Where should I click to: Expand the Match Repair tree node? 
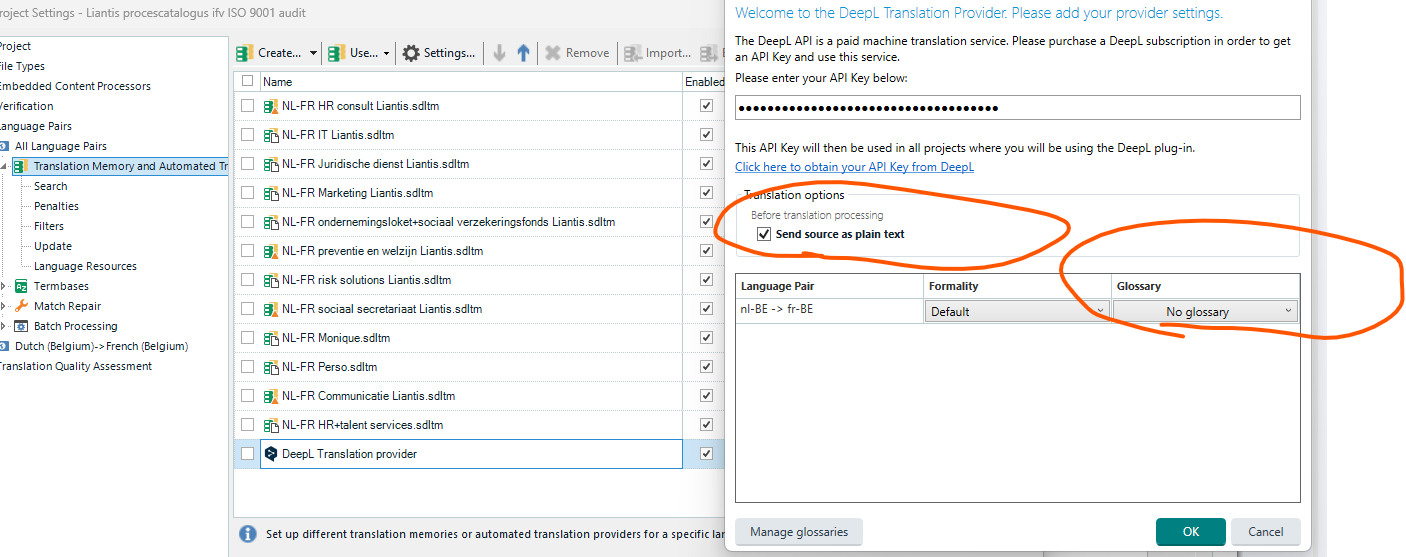pos(4,306)
